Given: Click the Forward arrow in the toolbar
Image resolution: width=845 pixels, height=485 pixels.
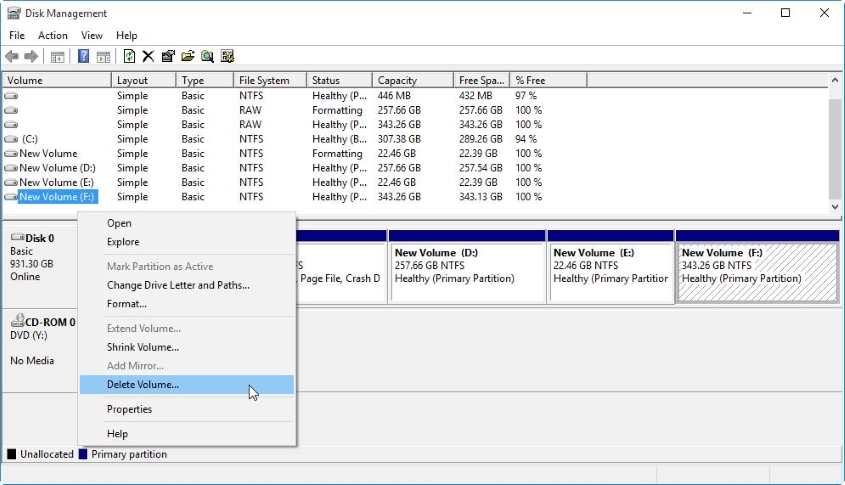Looking at the screenshot, I should 31,56.
